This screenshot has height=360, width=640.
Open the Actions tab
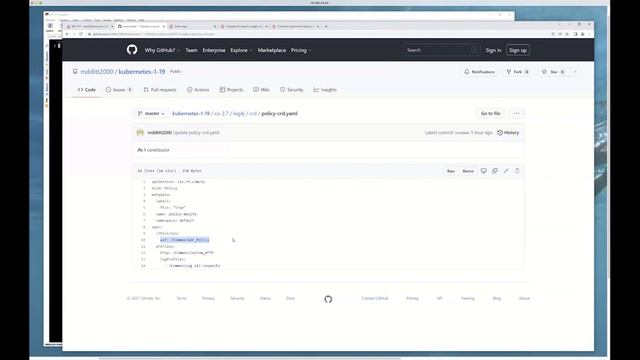click(198, 90)
